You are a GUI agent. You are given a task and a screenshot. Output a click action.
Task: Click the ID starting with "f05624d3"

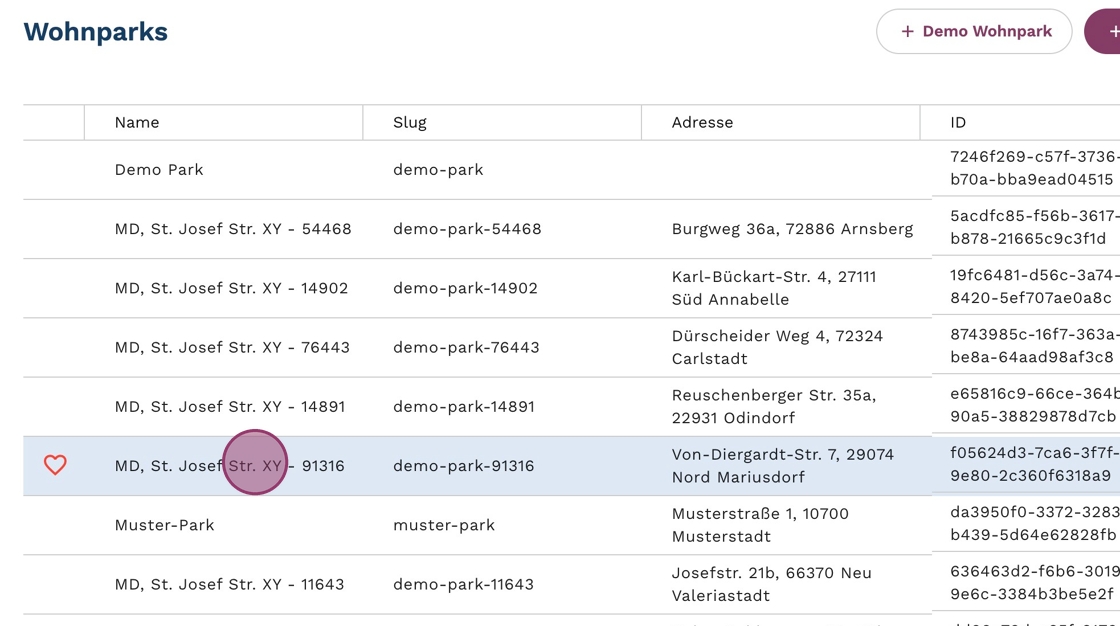1035,464
